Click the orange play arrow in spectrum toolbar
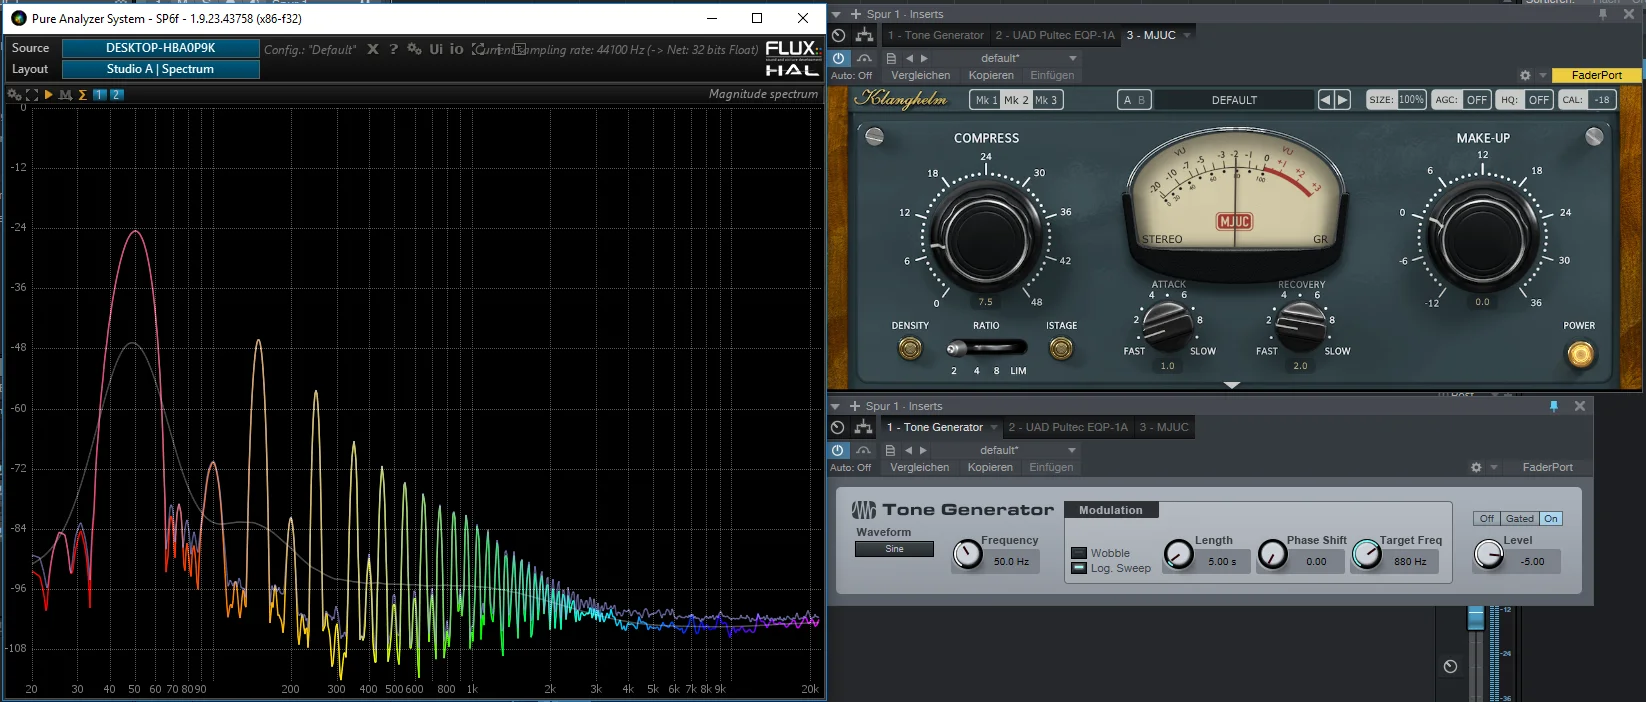This screenshot has width=1646, height=702. (48, 95)
